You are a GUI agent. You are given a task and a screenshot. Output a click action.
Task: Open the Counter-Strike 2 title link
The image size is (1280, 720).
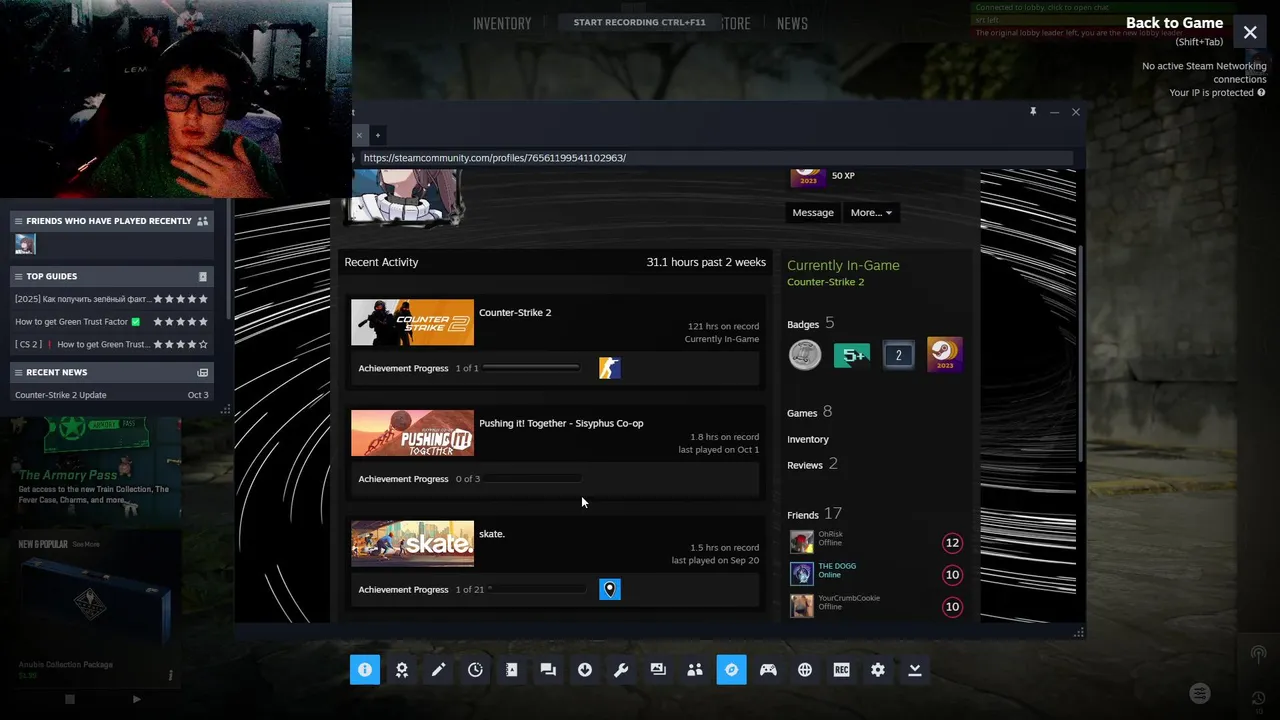tap(515, 312)
